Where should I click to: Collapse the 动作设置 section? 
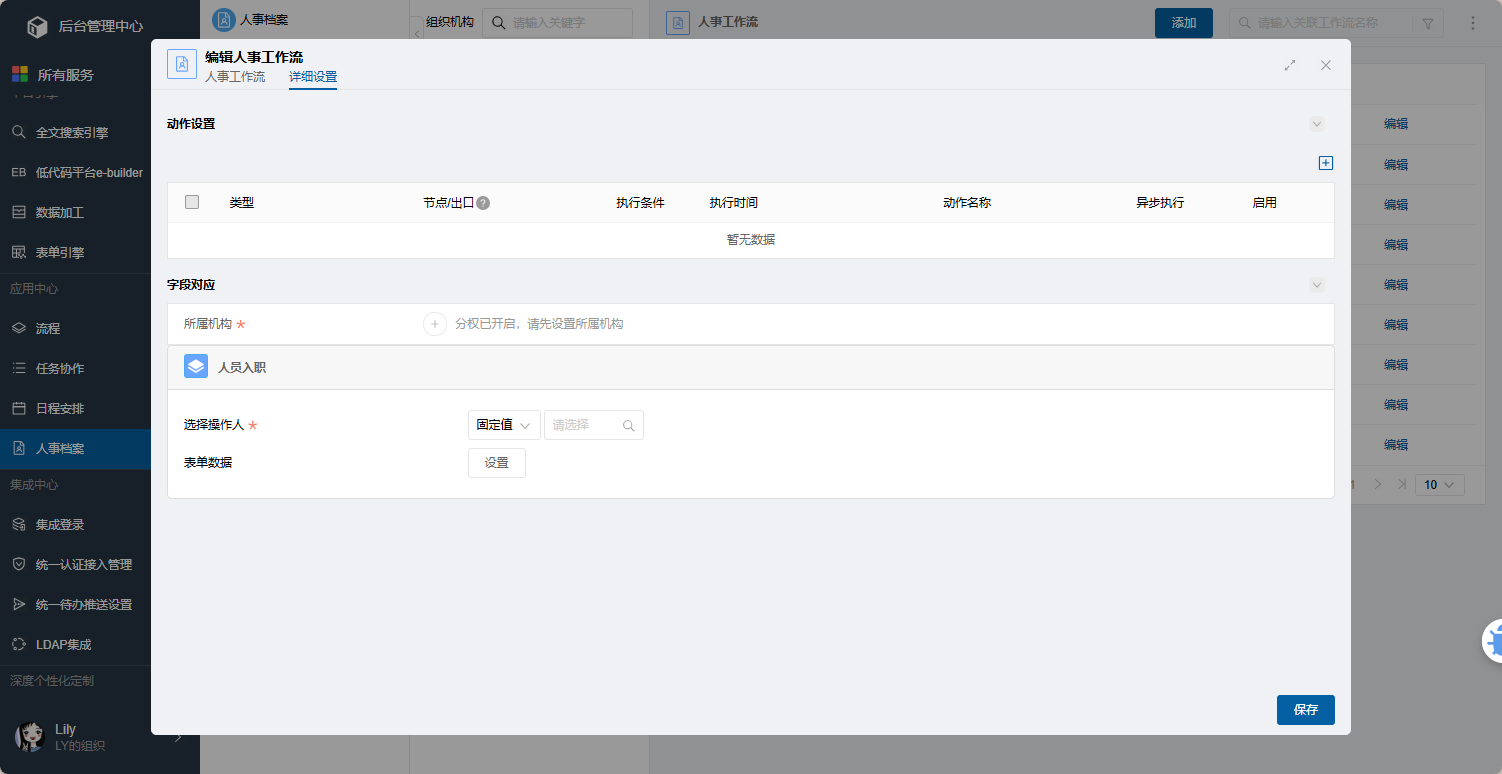pyautogui.click(x=1317, y=124)
